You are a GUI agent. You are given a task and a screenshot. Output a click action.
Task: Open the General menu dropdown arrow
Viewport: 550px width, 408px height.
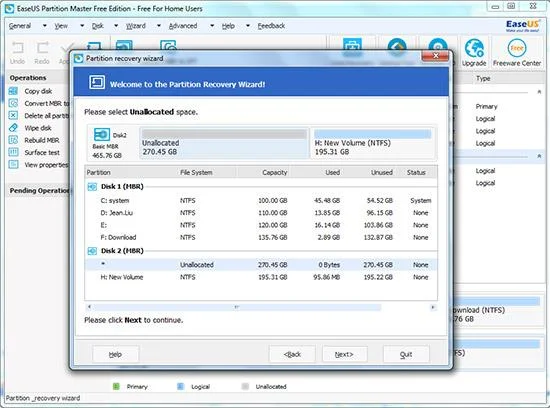click(45, 26)
